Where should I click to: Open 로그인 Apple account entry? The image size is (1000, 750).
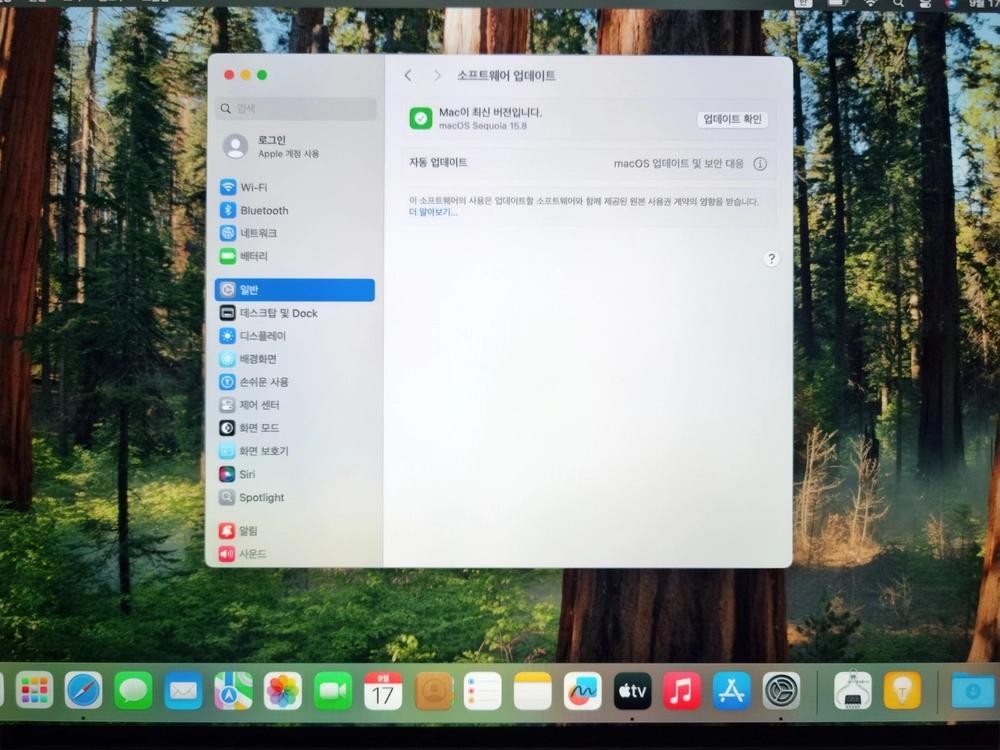click(x=295, y=146)
